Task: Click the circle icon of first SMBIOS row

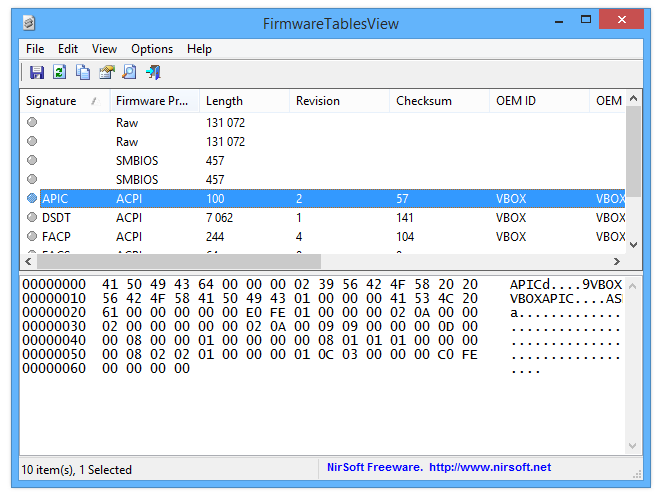Action: (x=32, y=160)
